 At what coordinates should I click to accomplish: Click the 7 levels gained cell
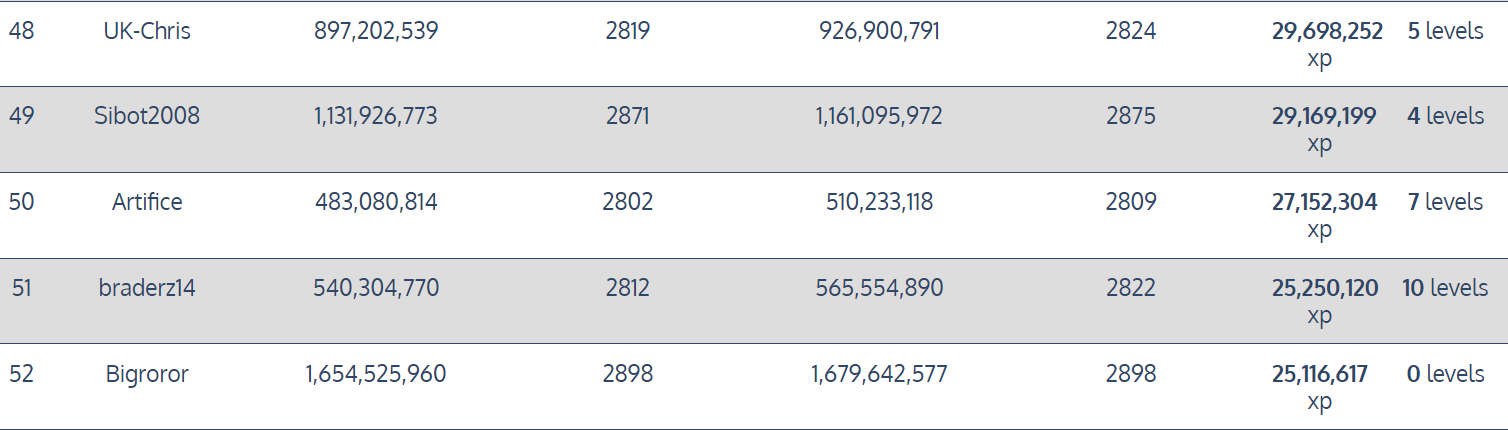pyautogui.click(x=1445, y=202)
